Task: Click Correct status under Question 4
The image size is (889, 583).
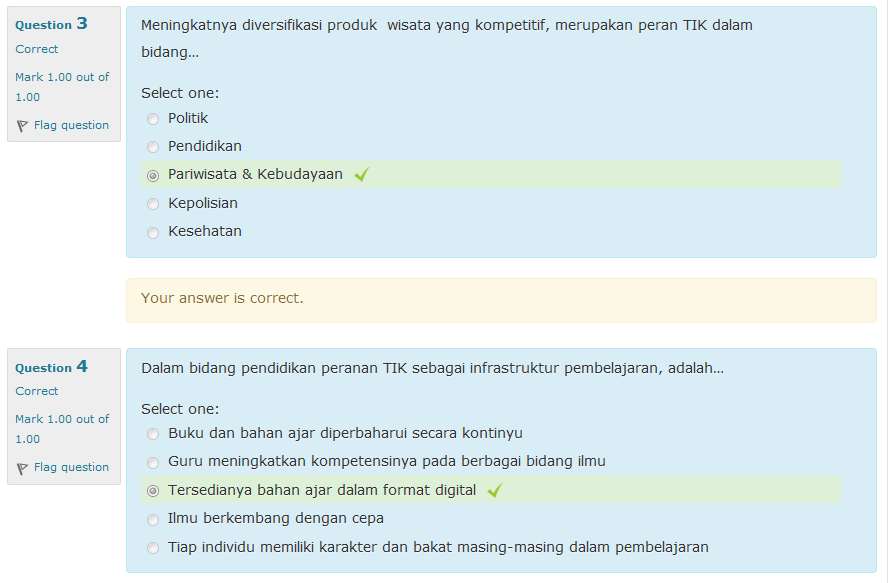Action: coord(37,391)
